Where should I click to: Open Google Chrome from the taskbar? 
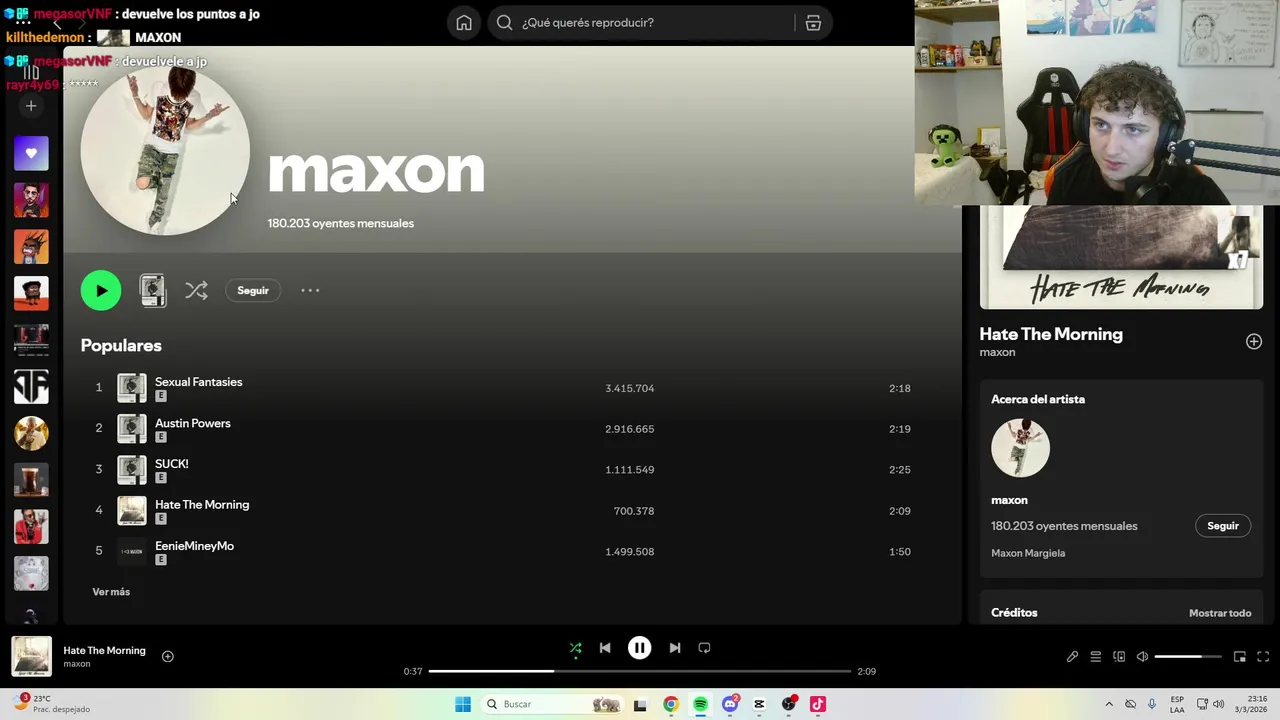(671, 704)
